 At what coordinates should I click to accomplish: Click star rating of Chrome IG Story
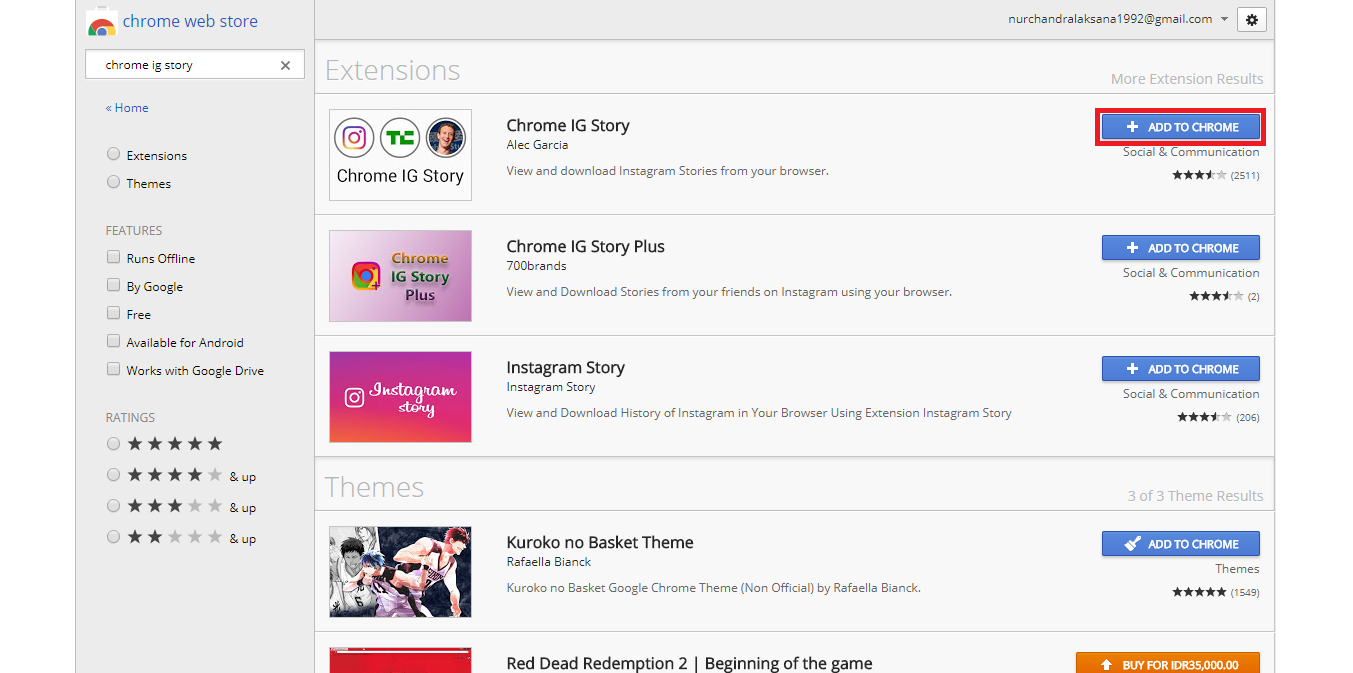[x=1199, y=175]
